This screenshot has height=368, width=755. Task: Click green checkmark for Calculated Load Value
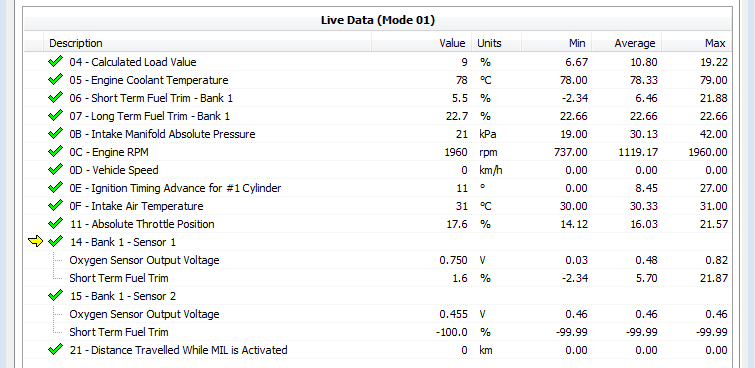click(x=55, y=61)
